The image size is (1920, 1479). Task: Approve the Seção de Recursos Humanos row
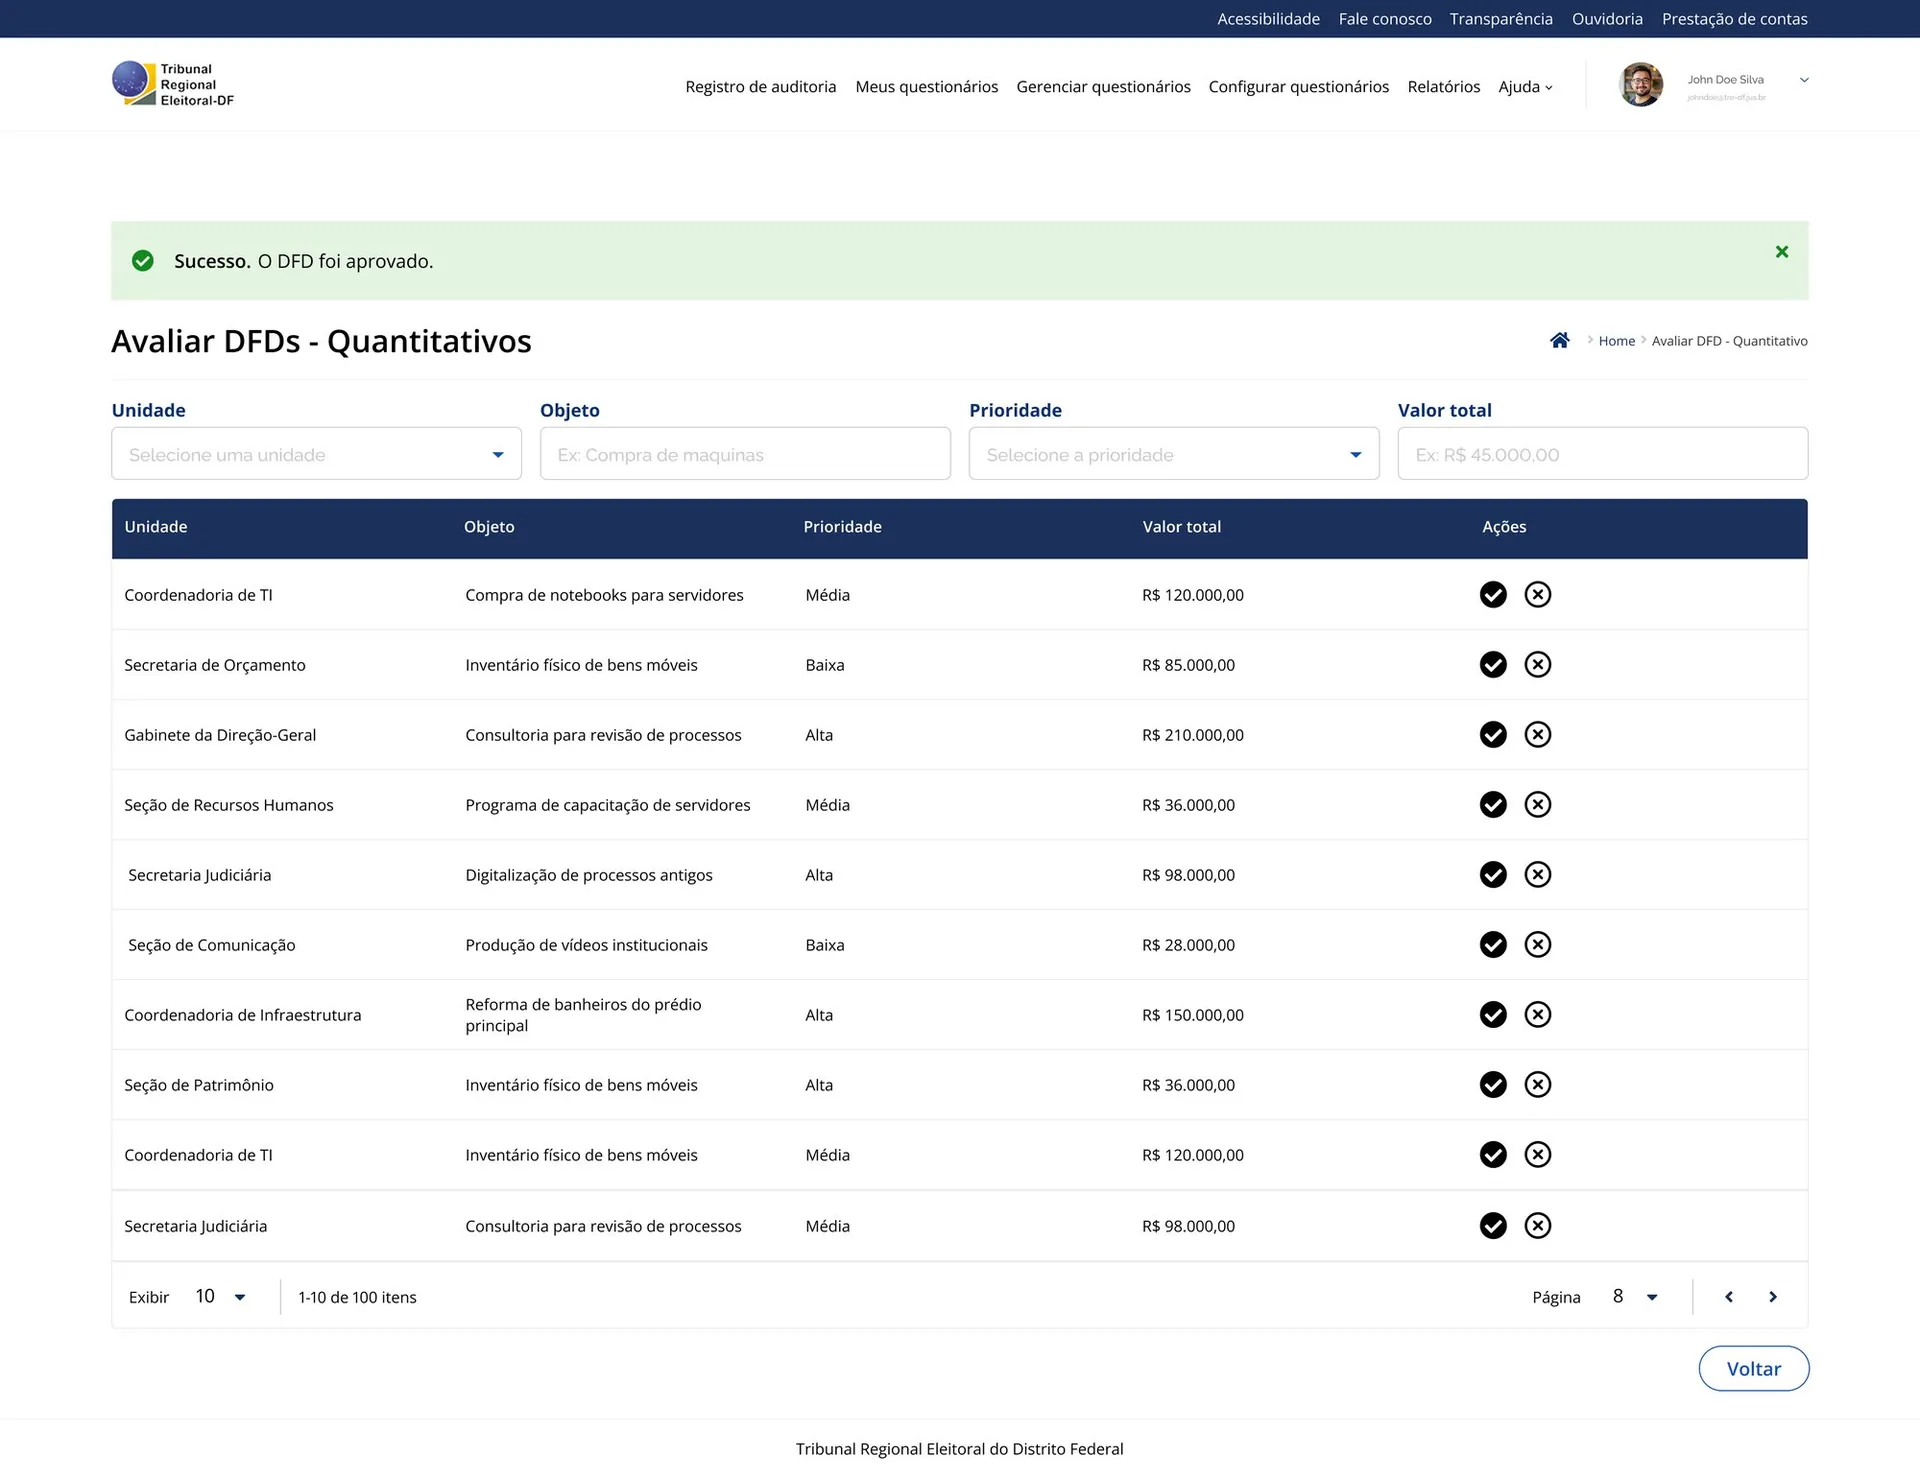pyautogui.click(x=1493, y=805)
